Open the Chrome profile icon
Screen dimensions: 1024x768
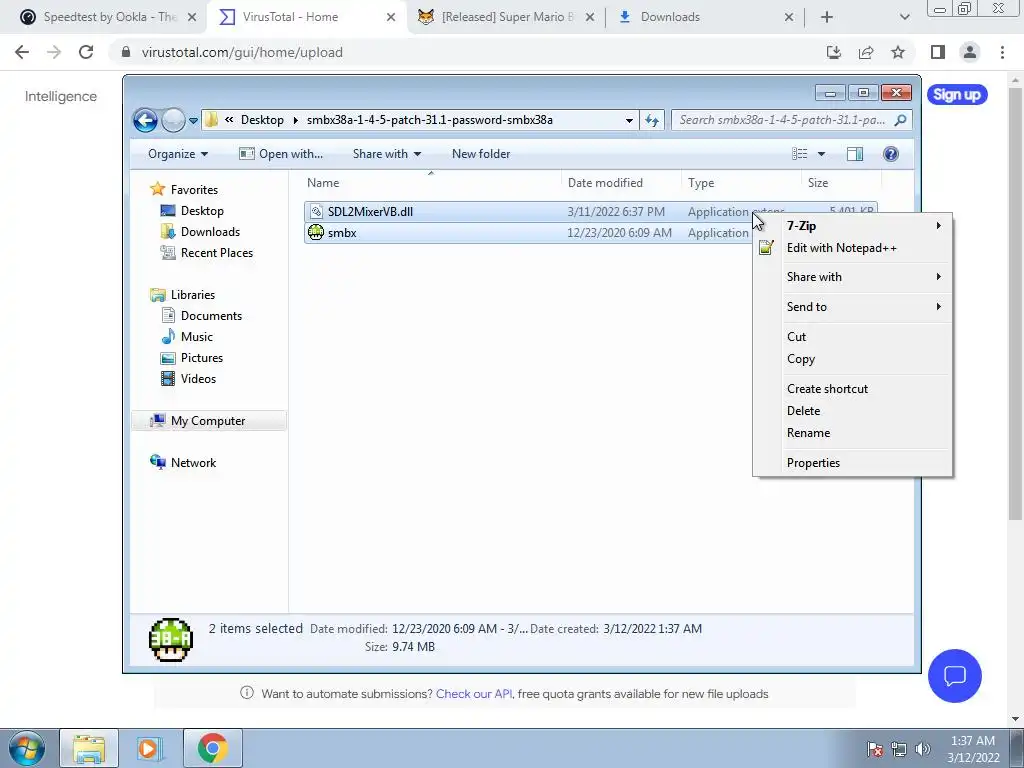pos(970,52)
